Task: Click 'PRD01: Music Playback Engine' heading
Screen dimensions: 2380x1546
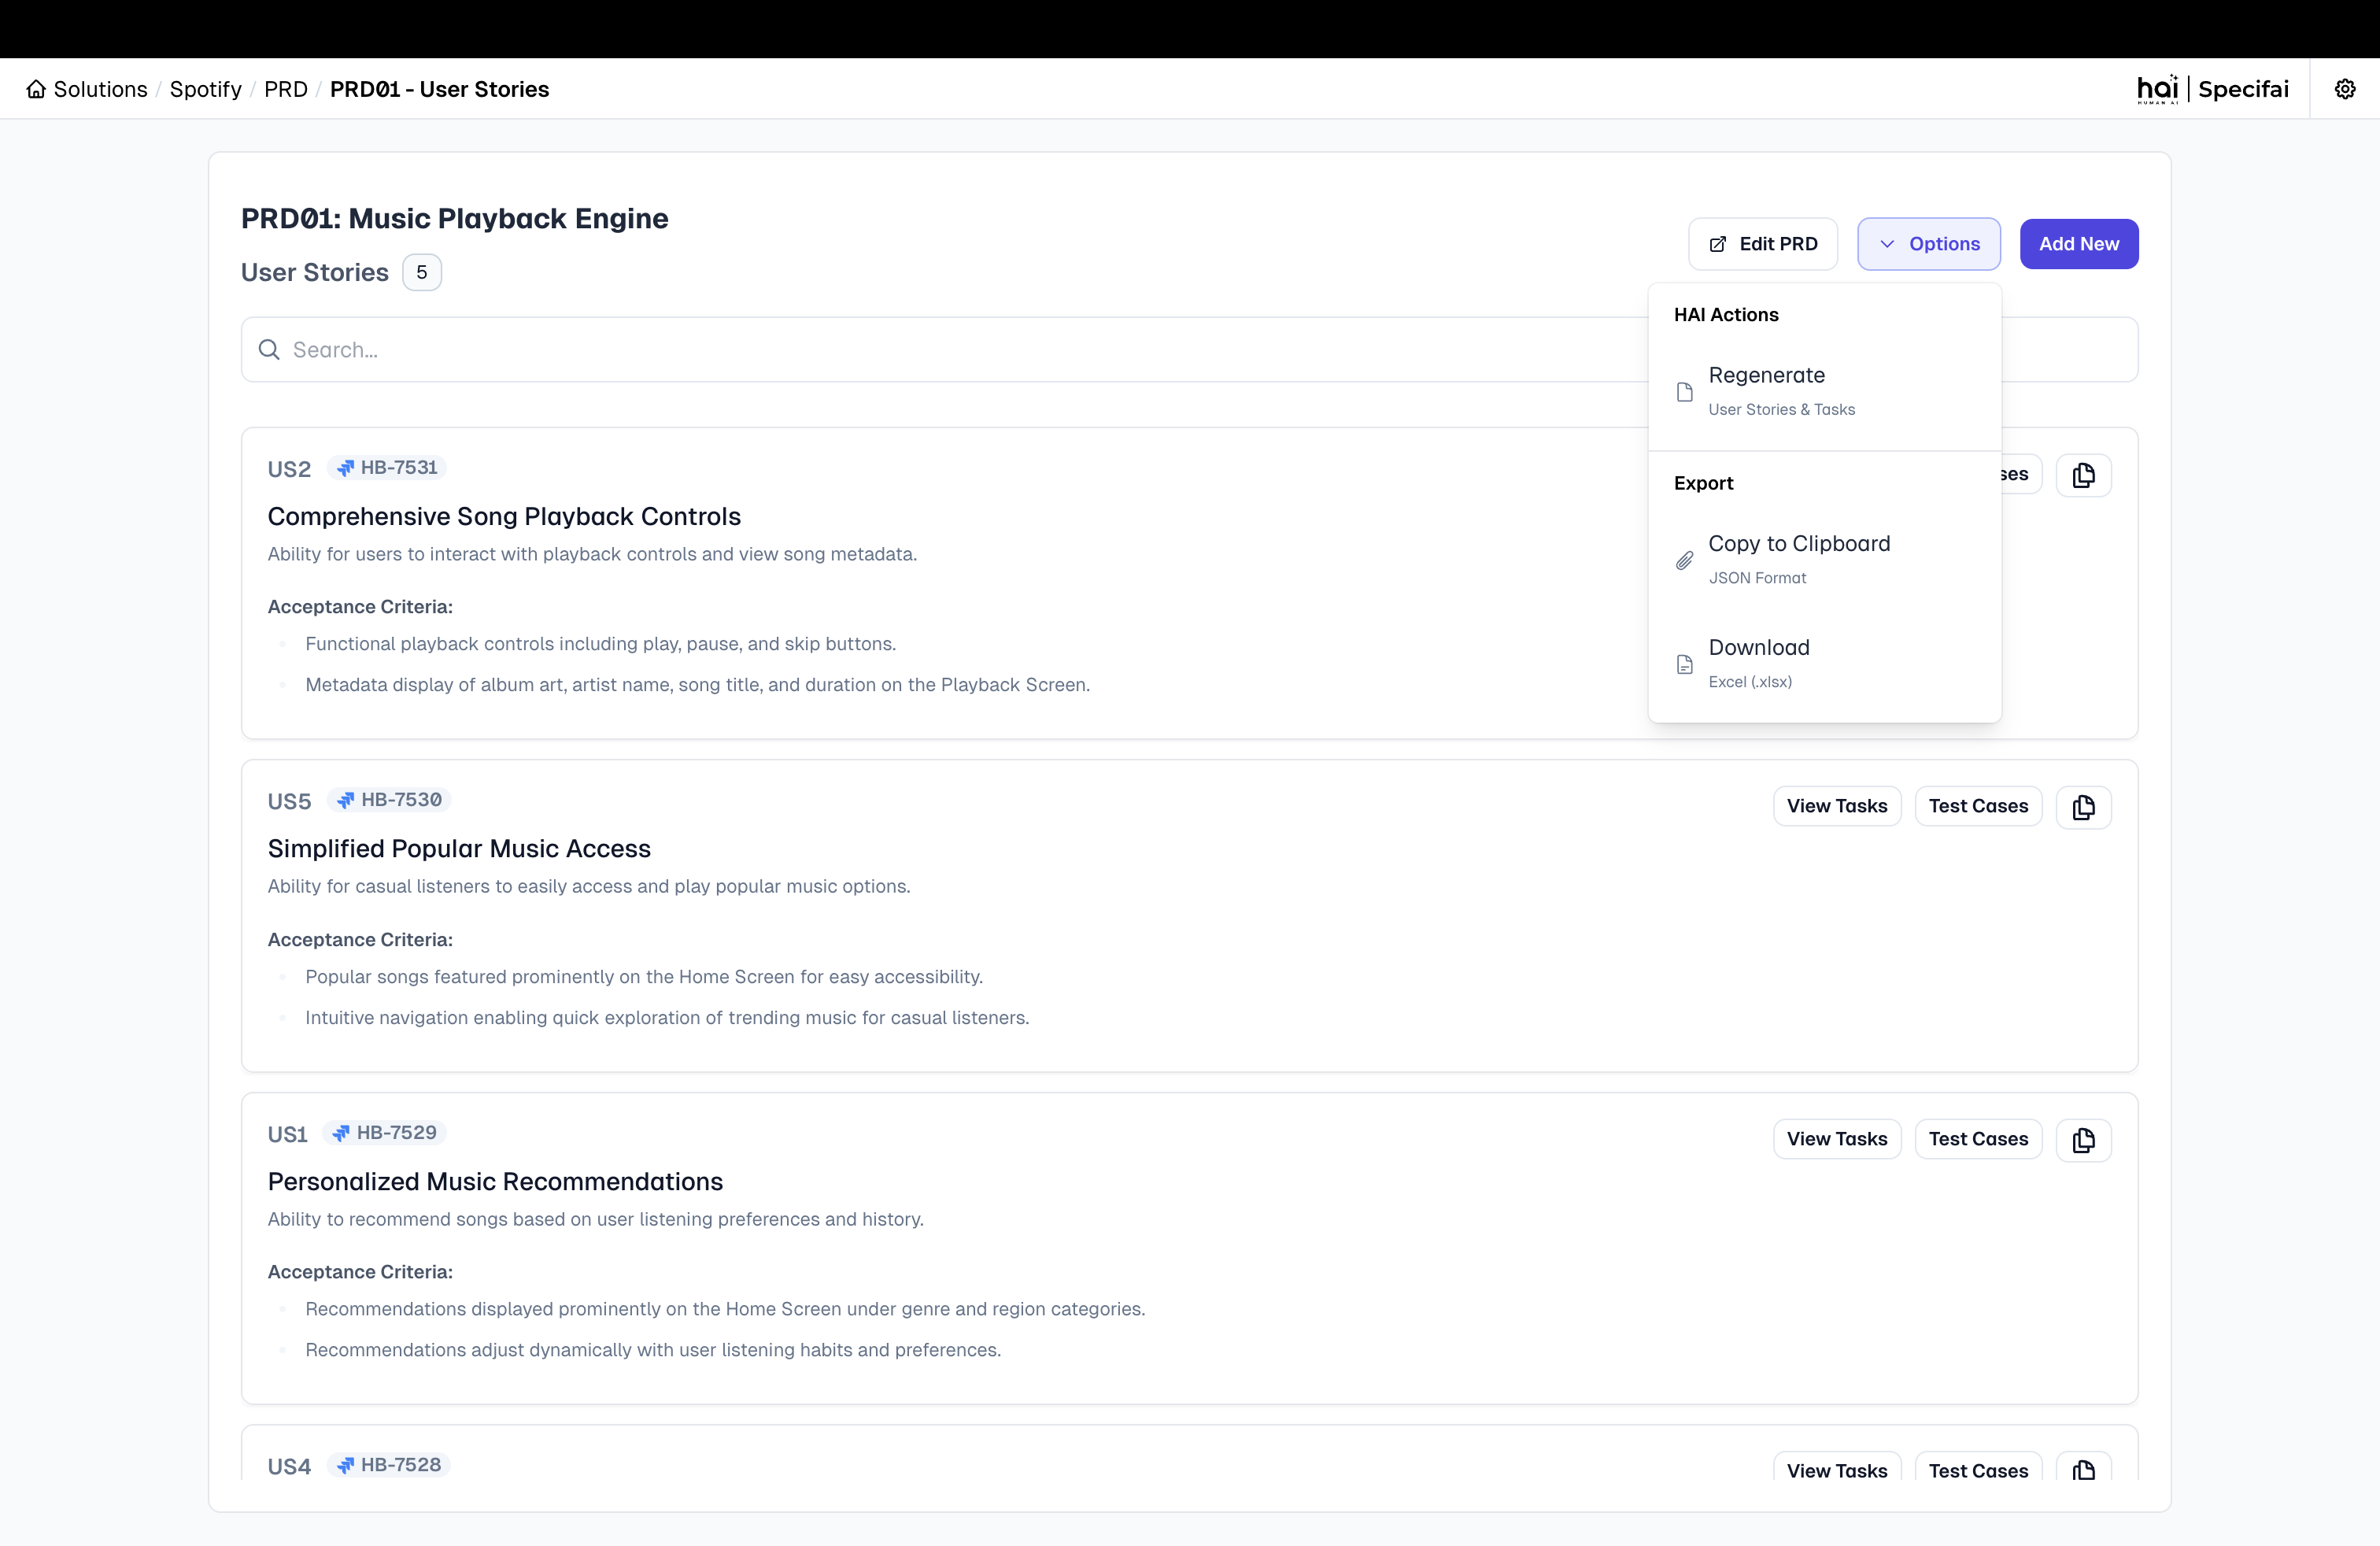Action: click(x=454, y=218)
